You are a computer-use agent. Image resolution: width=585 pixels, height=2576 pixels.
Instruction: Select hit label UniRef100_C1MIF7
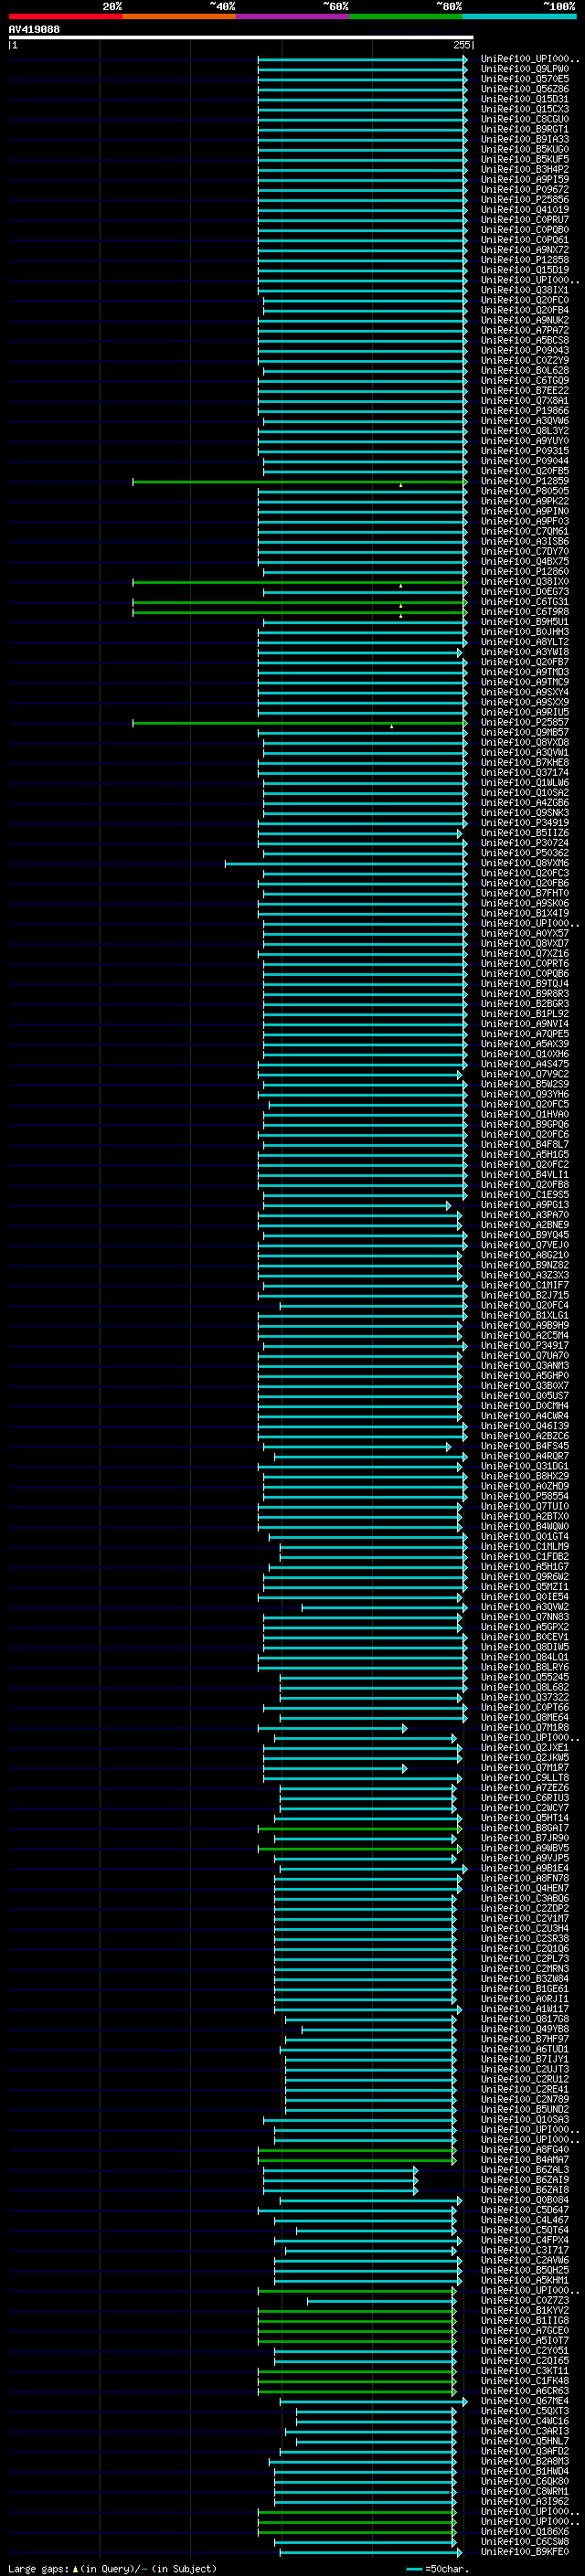coord(525,1285)
